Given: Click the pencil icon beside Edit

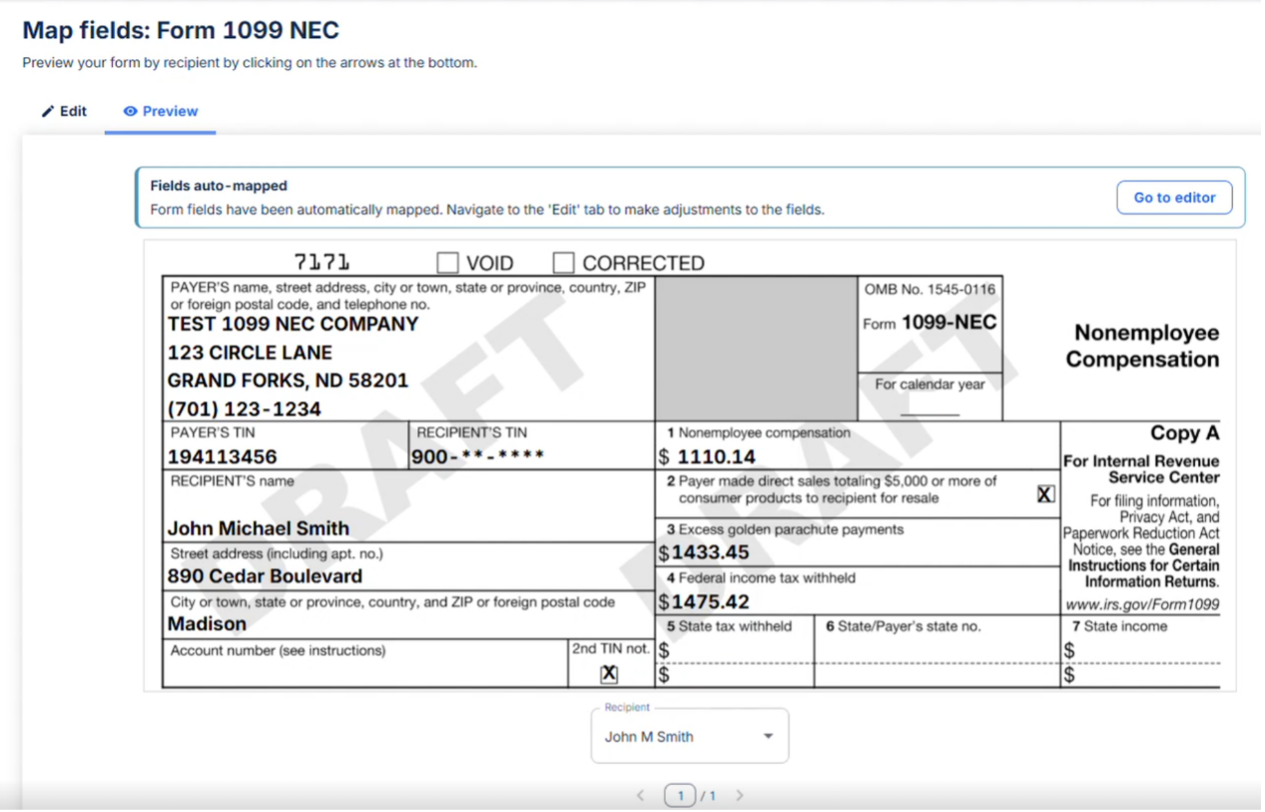Looking at the screenshot, I should coord(47,111).
